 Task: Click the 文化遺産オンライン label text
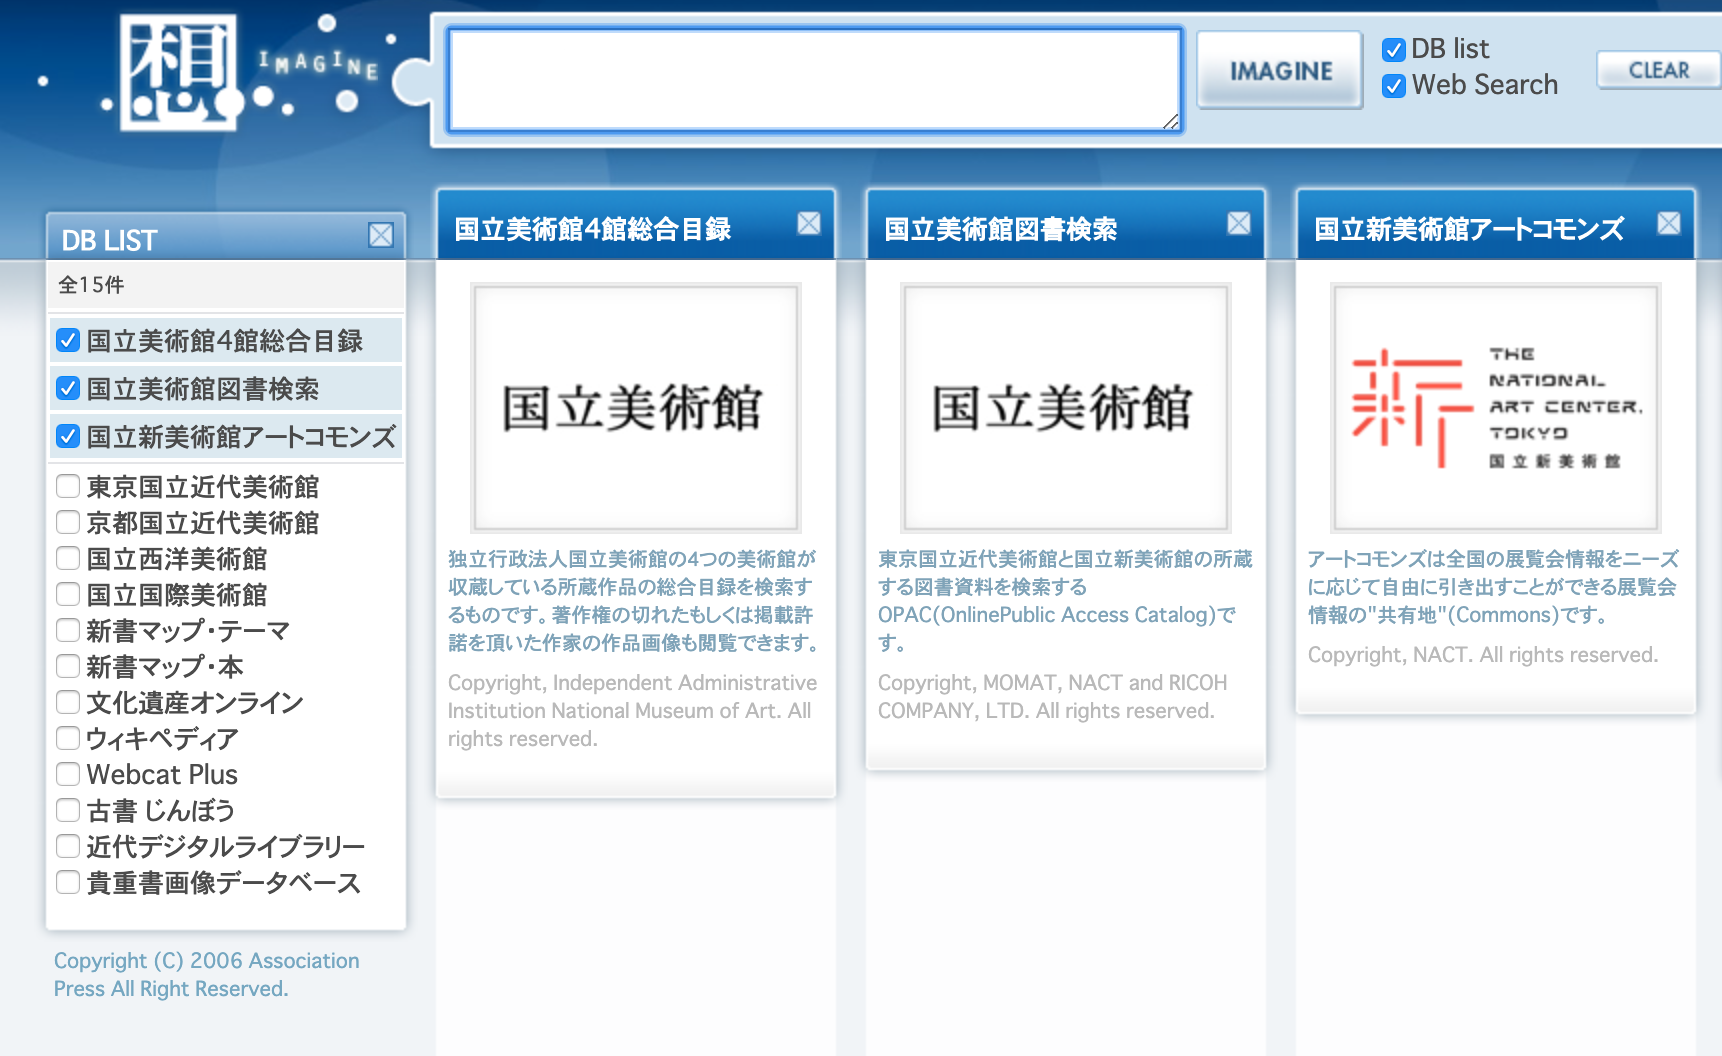coord(195,703)
